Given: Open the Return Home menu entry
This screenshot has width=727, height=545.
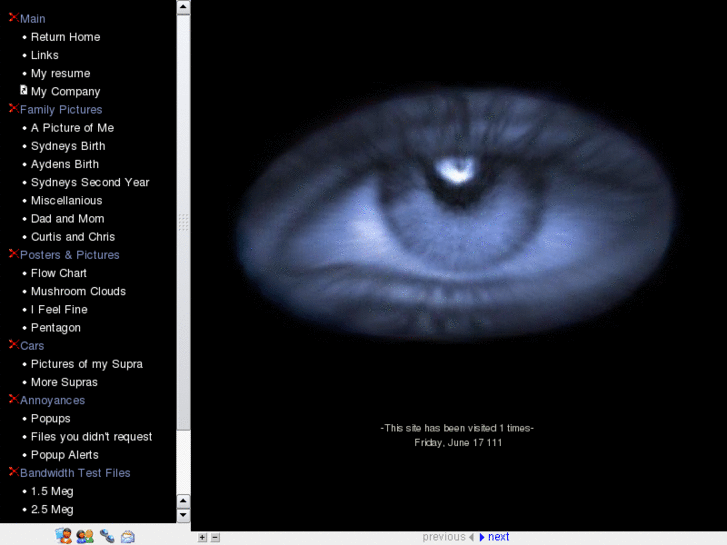Looking at the screenshot, I should tap(65, 37).
